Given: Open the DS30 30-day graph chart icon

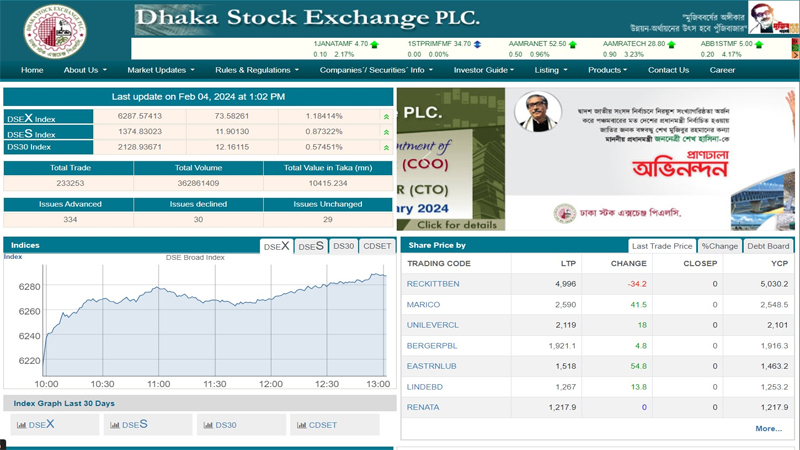Looking at the screenshot, I should (209, 425).
